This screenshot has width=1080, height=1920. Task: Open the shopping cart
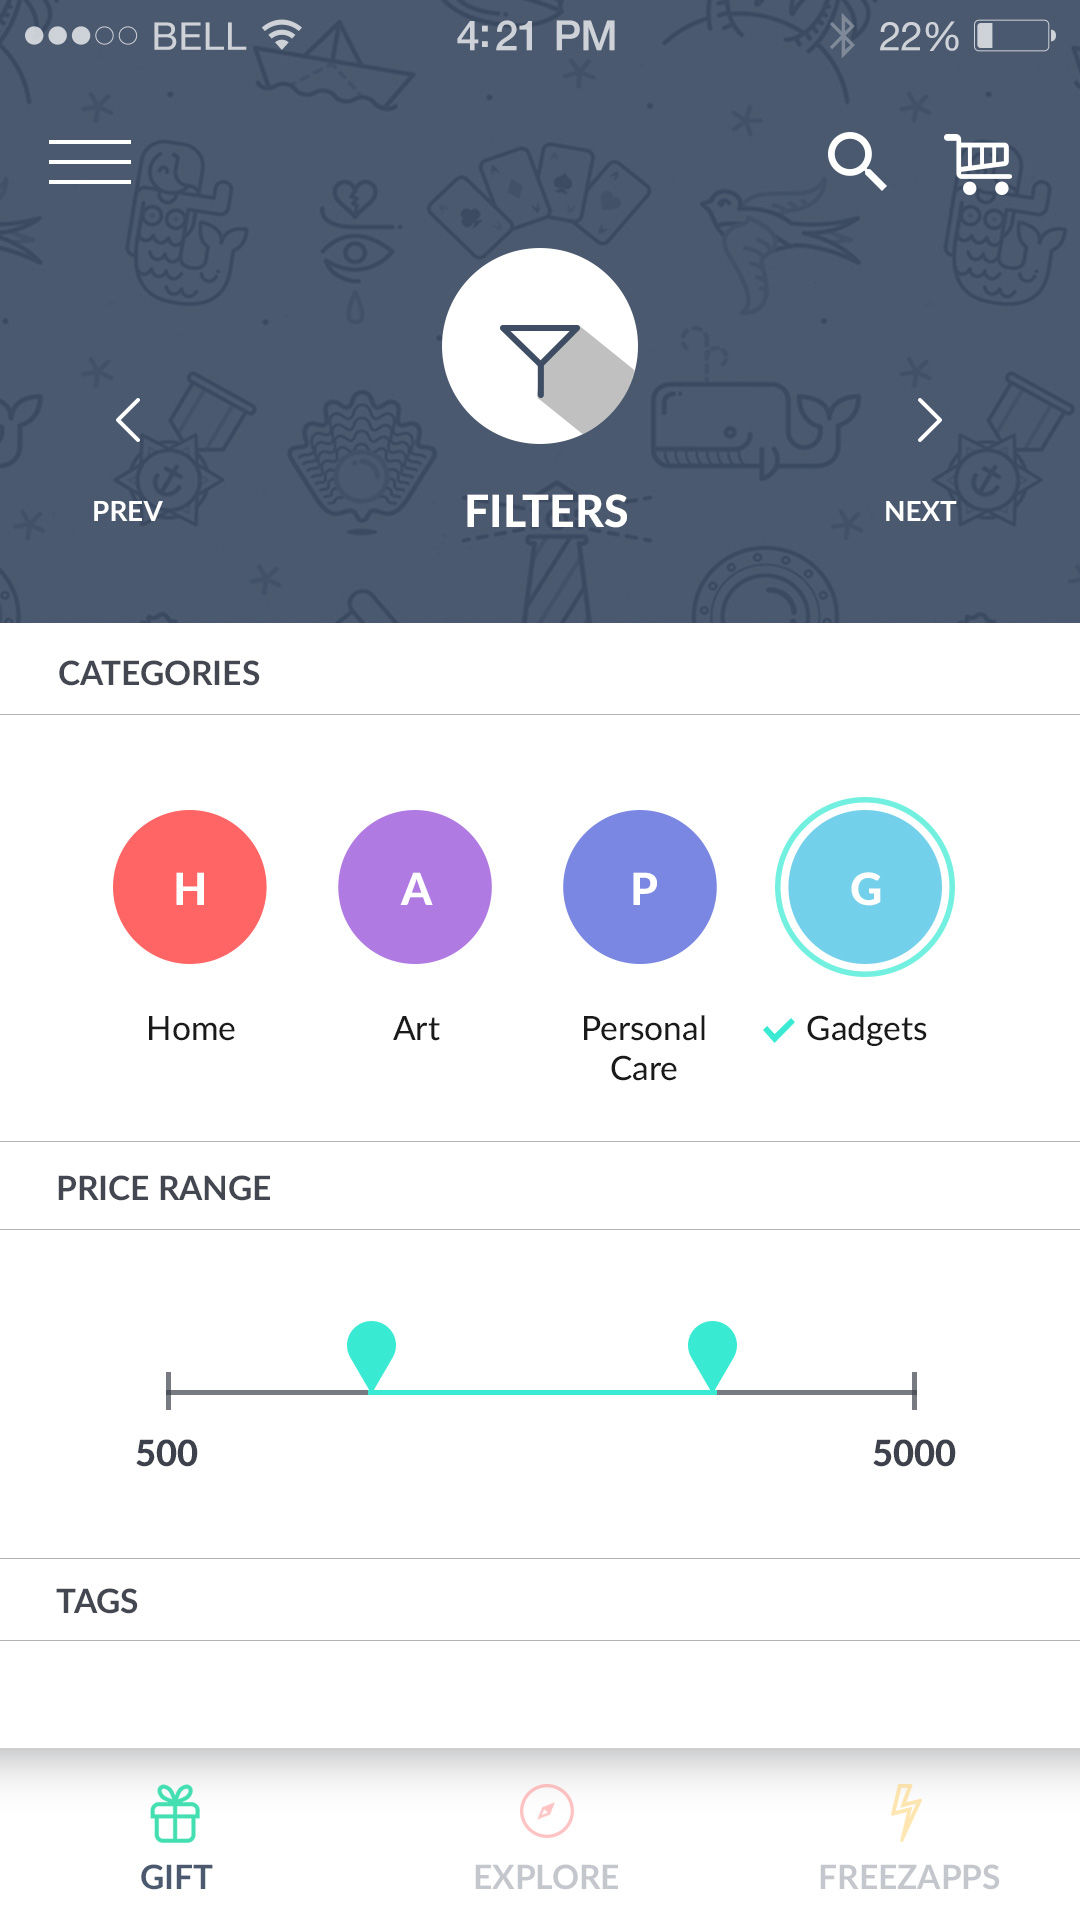point(978,163)
